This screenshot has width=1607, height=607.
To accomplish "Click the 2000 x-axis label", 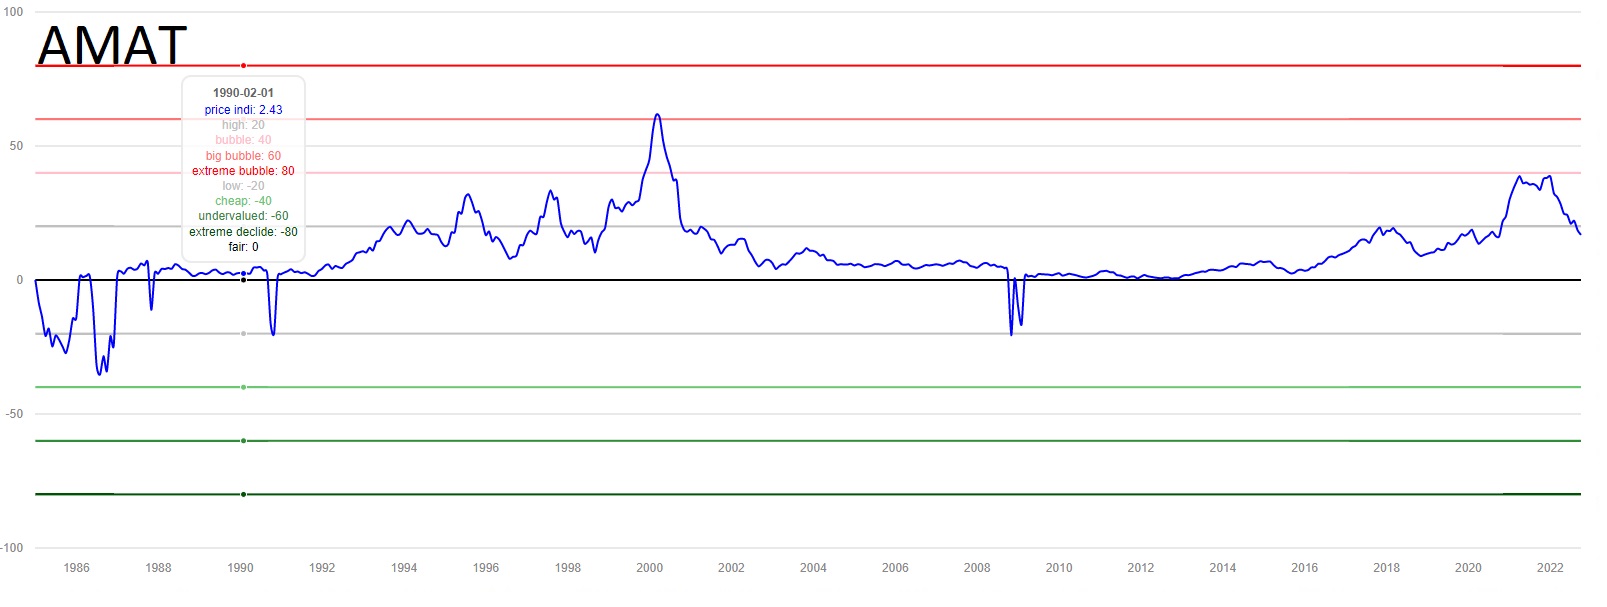I will coord(650,568).
